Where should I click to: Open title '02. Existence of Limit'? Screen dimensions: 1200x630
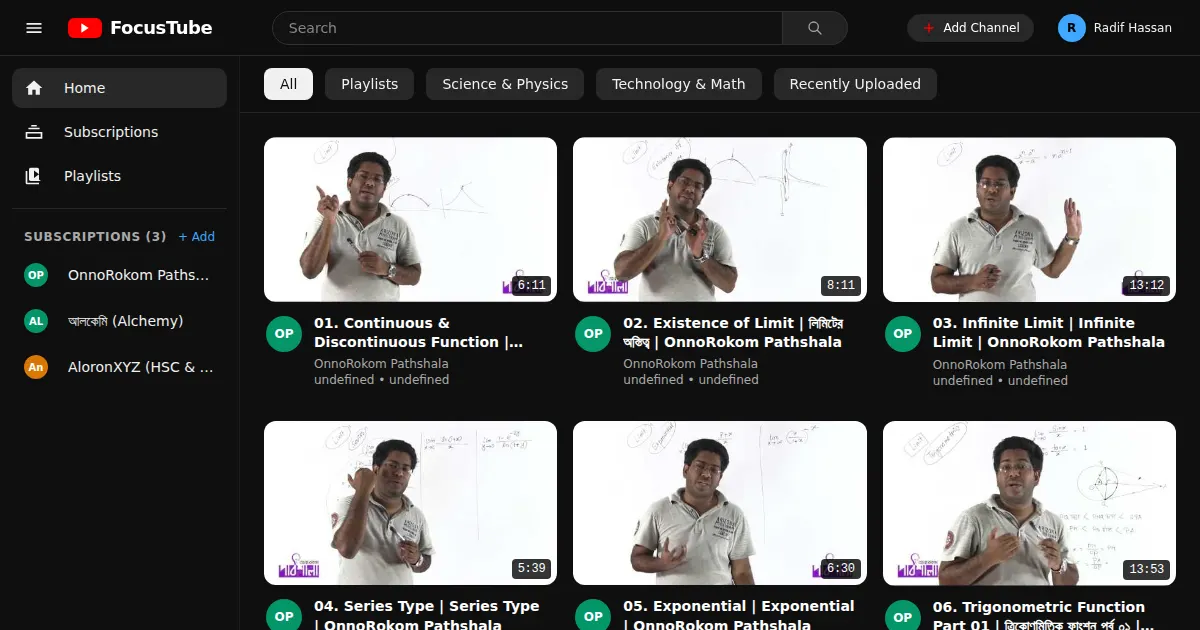pos(733,333)
